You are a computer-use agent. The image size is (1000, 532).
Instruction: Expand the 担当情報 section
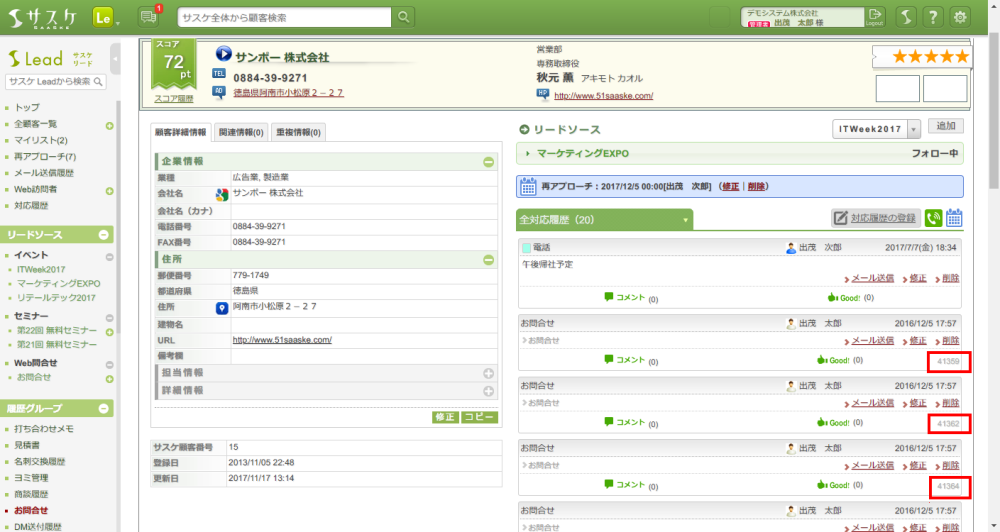[x=488, y=373]
